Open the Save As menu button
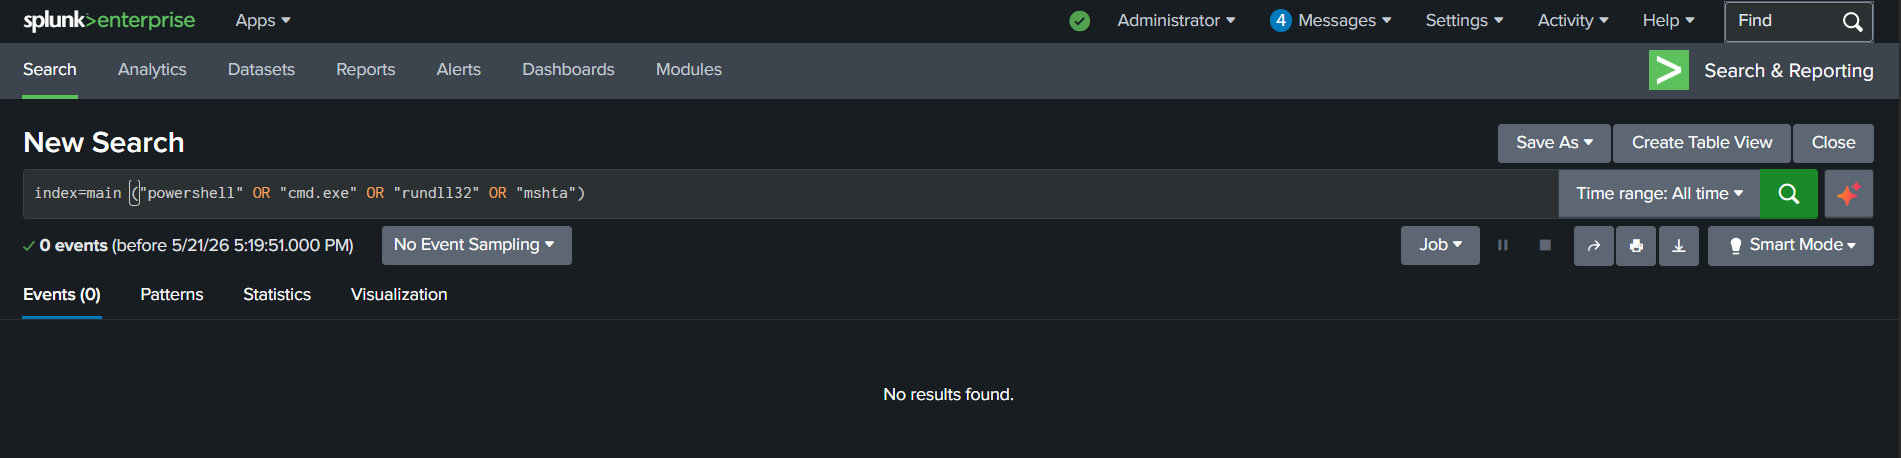Image resolution: width=1901 pixels, height=458 pixels. pyautogui.click(x=1554, y=143)
